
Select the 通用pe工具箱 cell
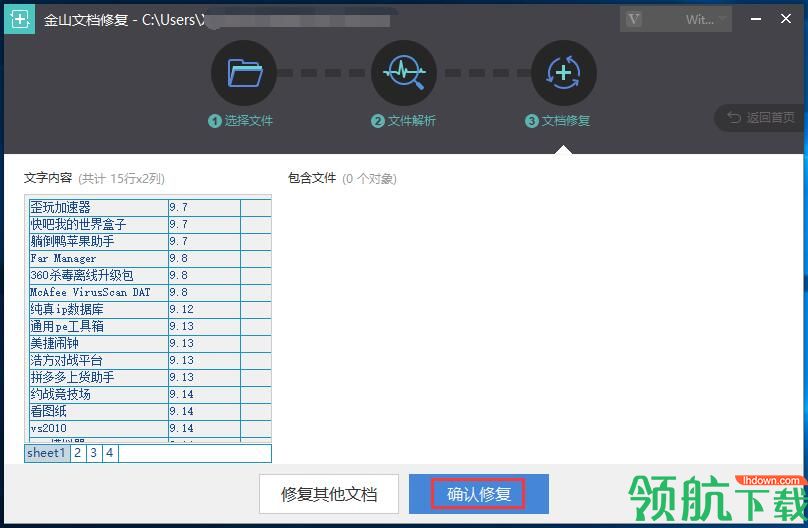[x=98, y=327]
